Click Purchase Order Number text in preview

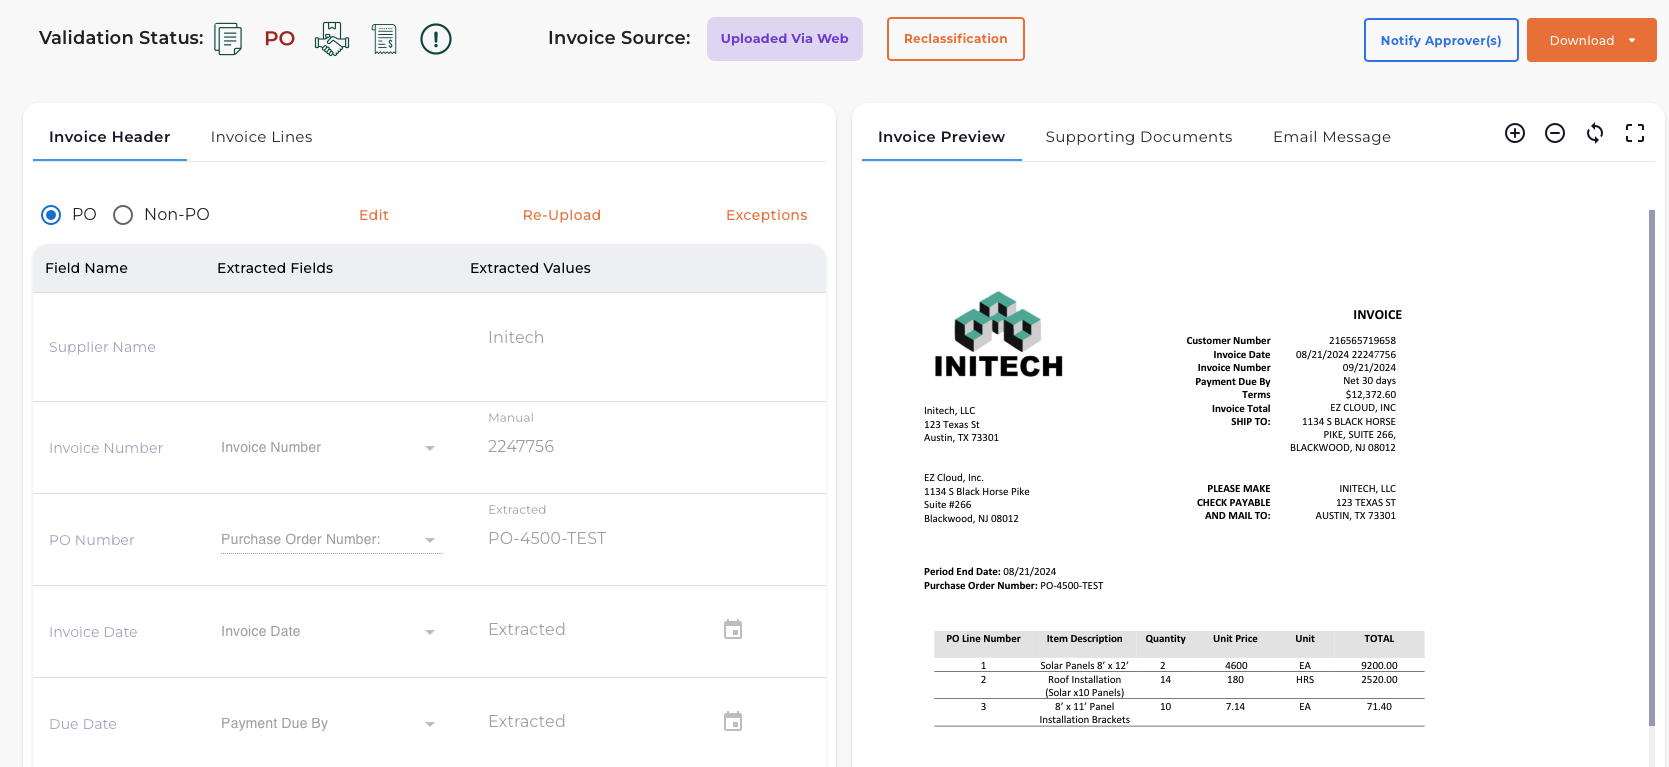[x=1013, y=586]
